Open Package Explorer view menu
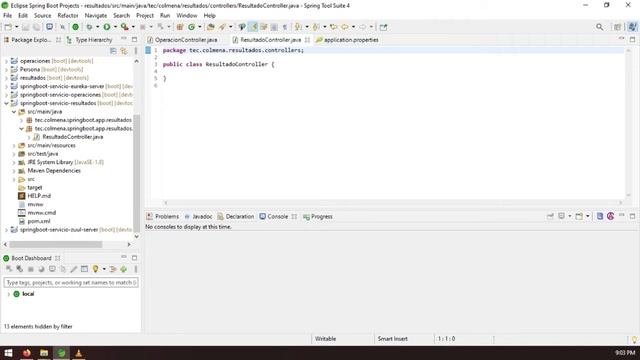Screen dimensions: 640x360 pyautogui.click(x=136, y=51)
